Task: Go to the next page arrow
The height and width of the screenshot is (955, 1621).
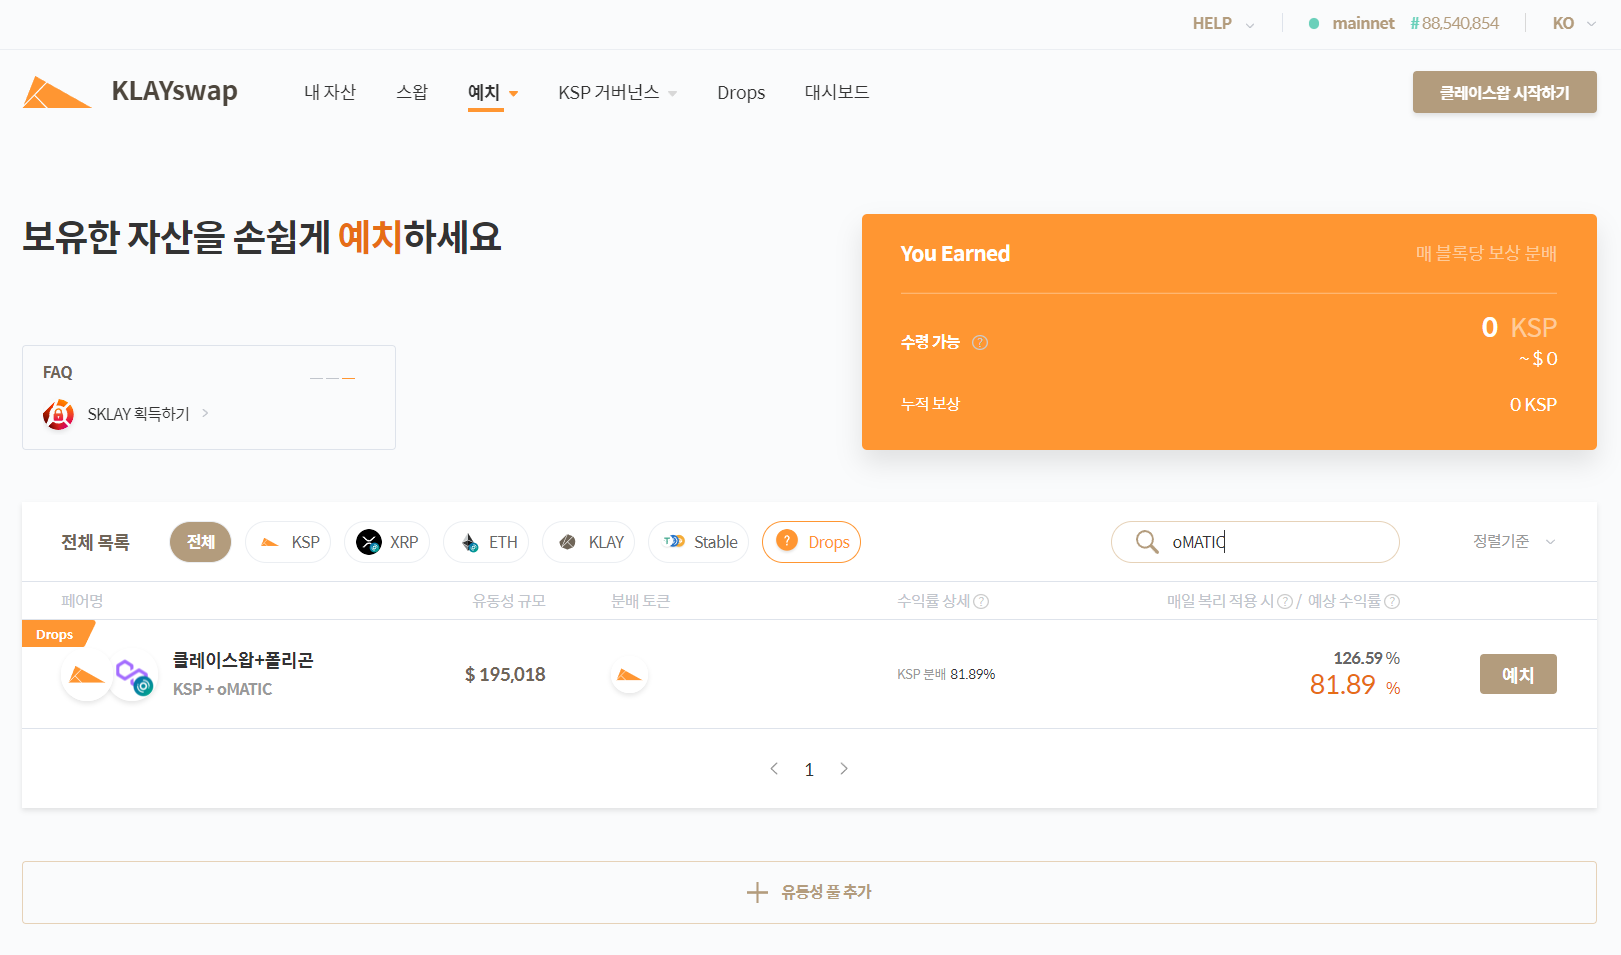Action: [844, 768]
